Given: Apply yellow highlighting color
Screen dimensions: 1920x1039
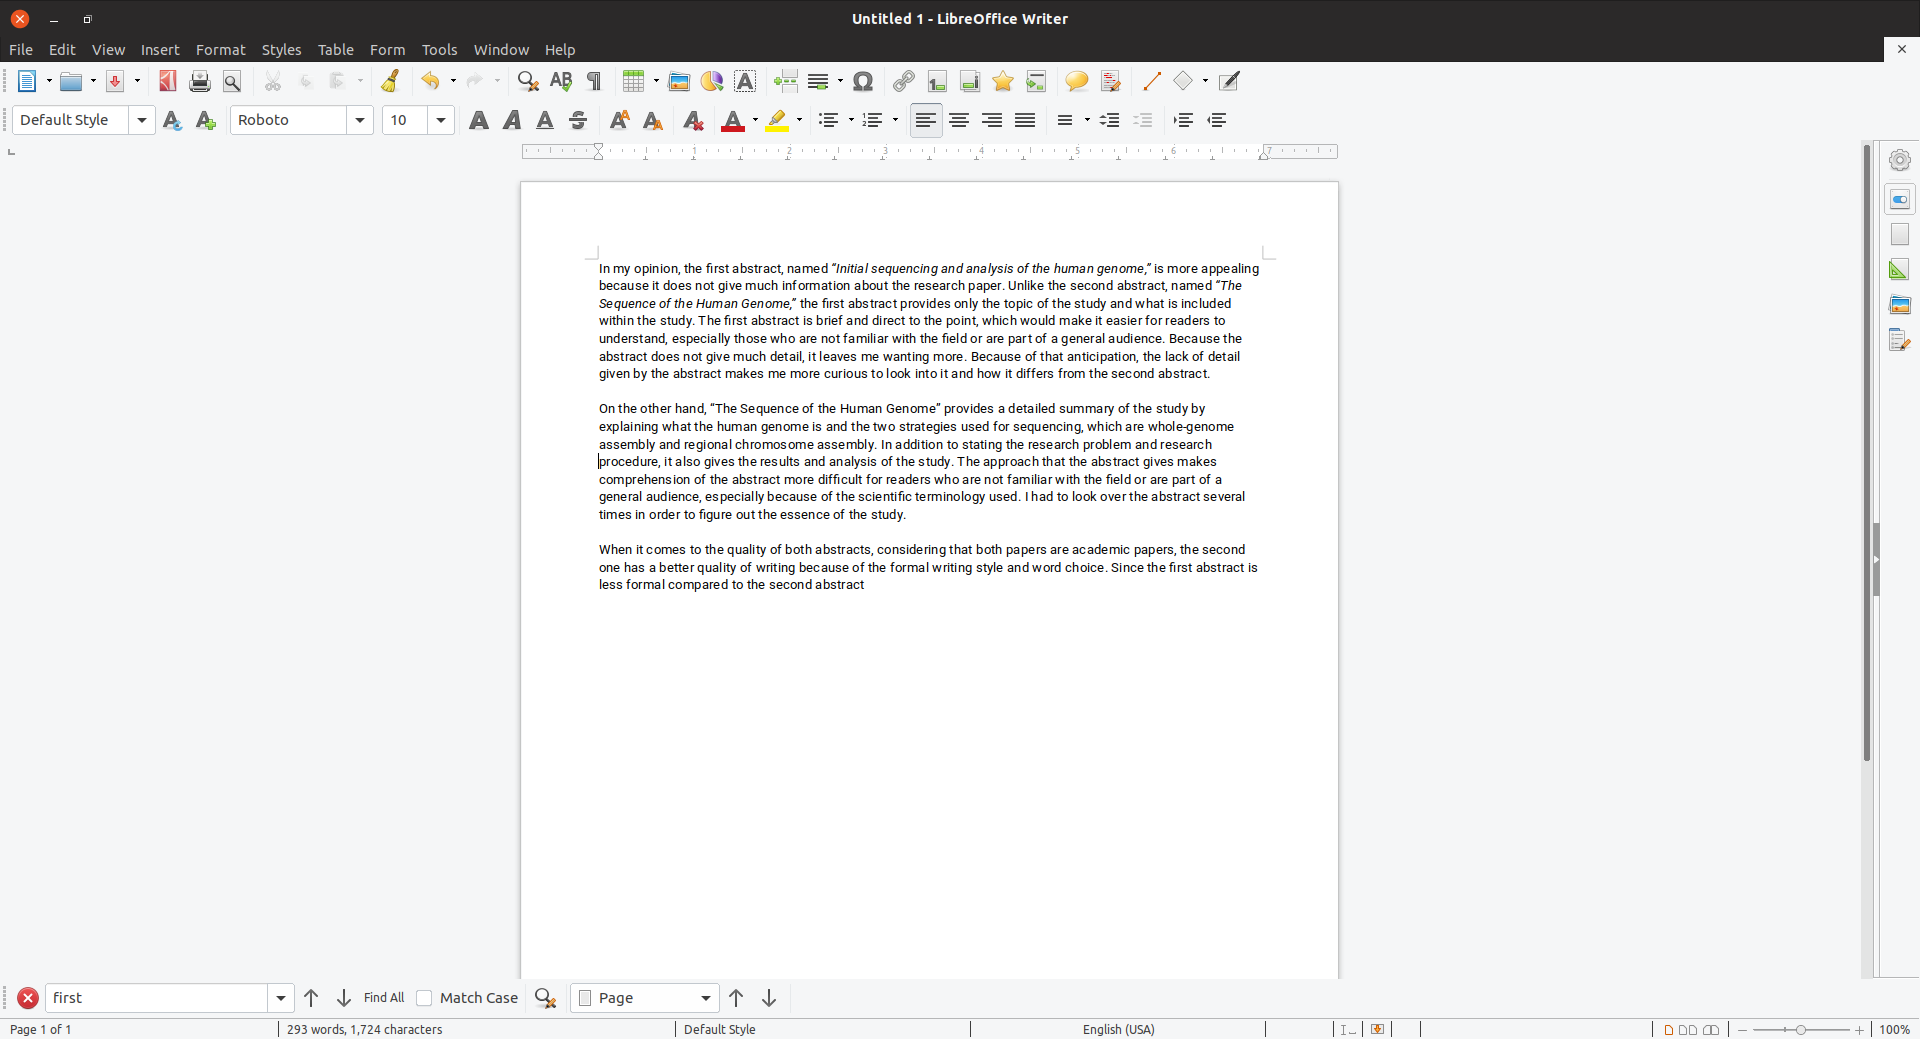Looking at the screenshot, I should [x=777, y=121].
